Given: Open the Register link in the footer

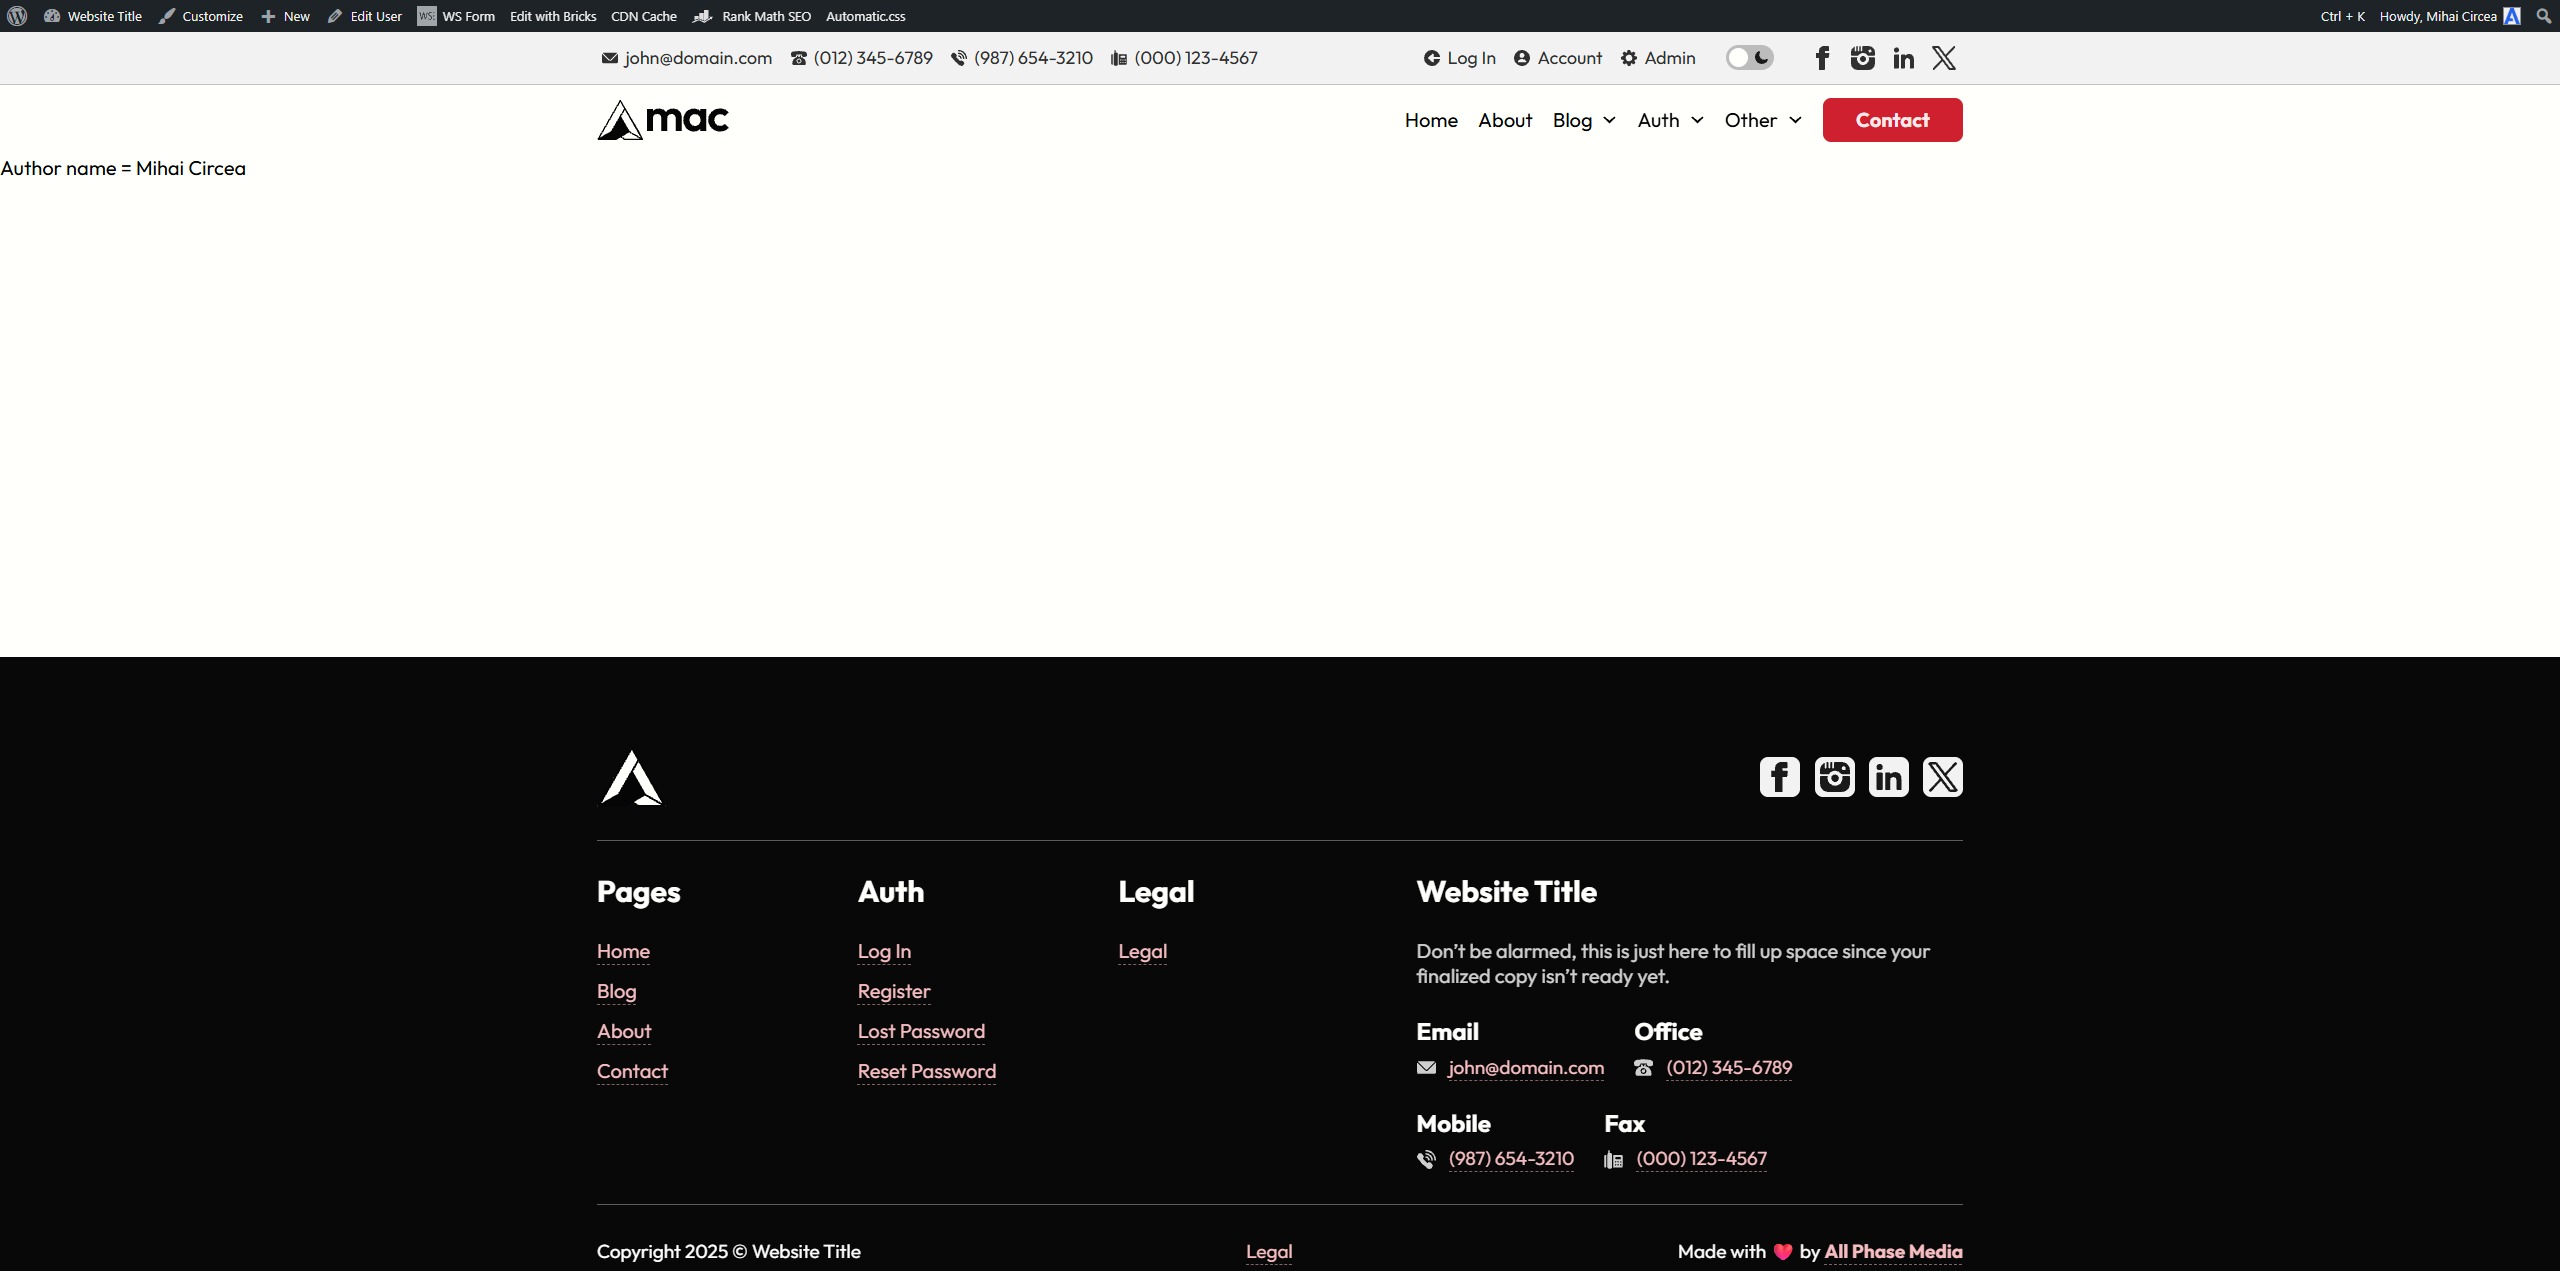Looking at the screenshot, I should [x=892, y=991].
